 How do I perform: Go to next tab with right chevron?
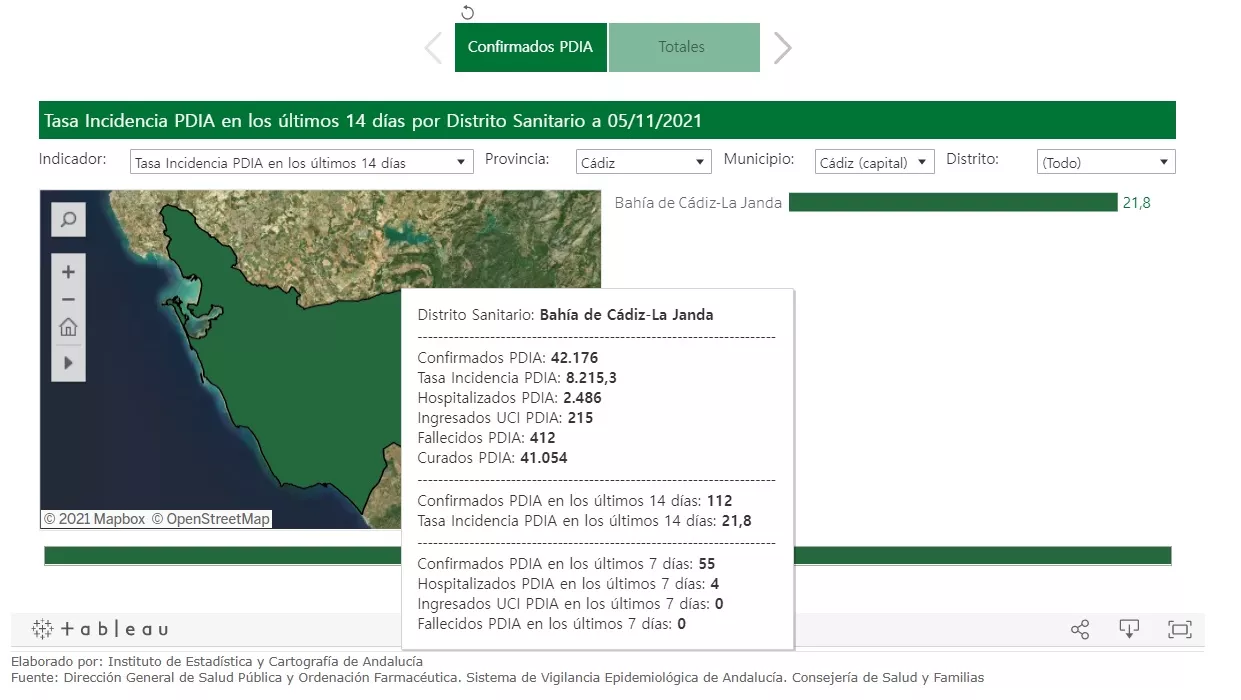(782, 48)
